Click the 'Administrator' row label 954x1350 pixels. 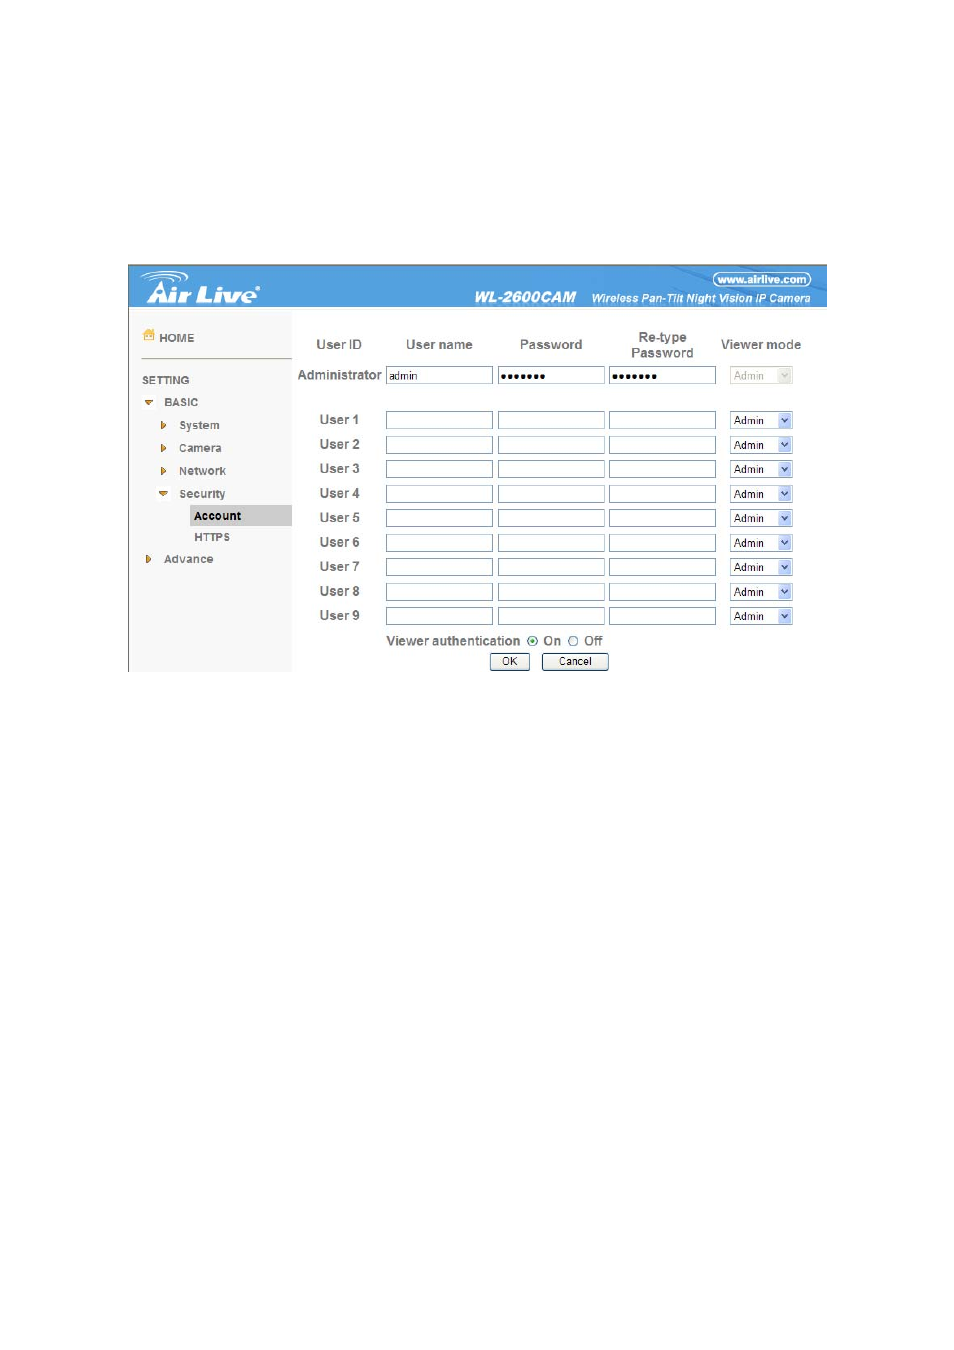click(x=339, y=375)
